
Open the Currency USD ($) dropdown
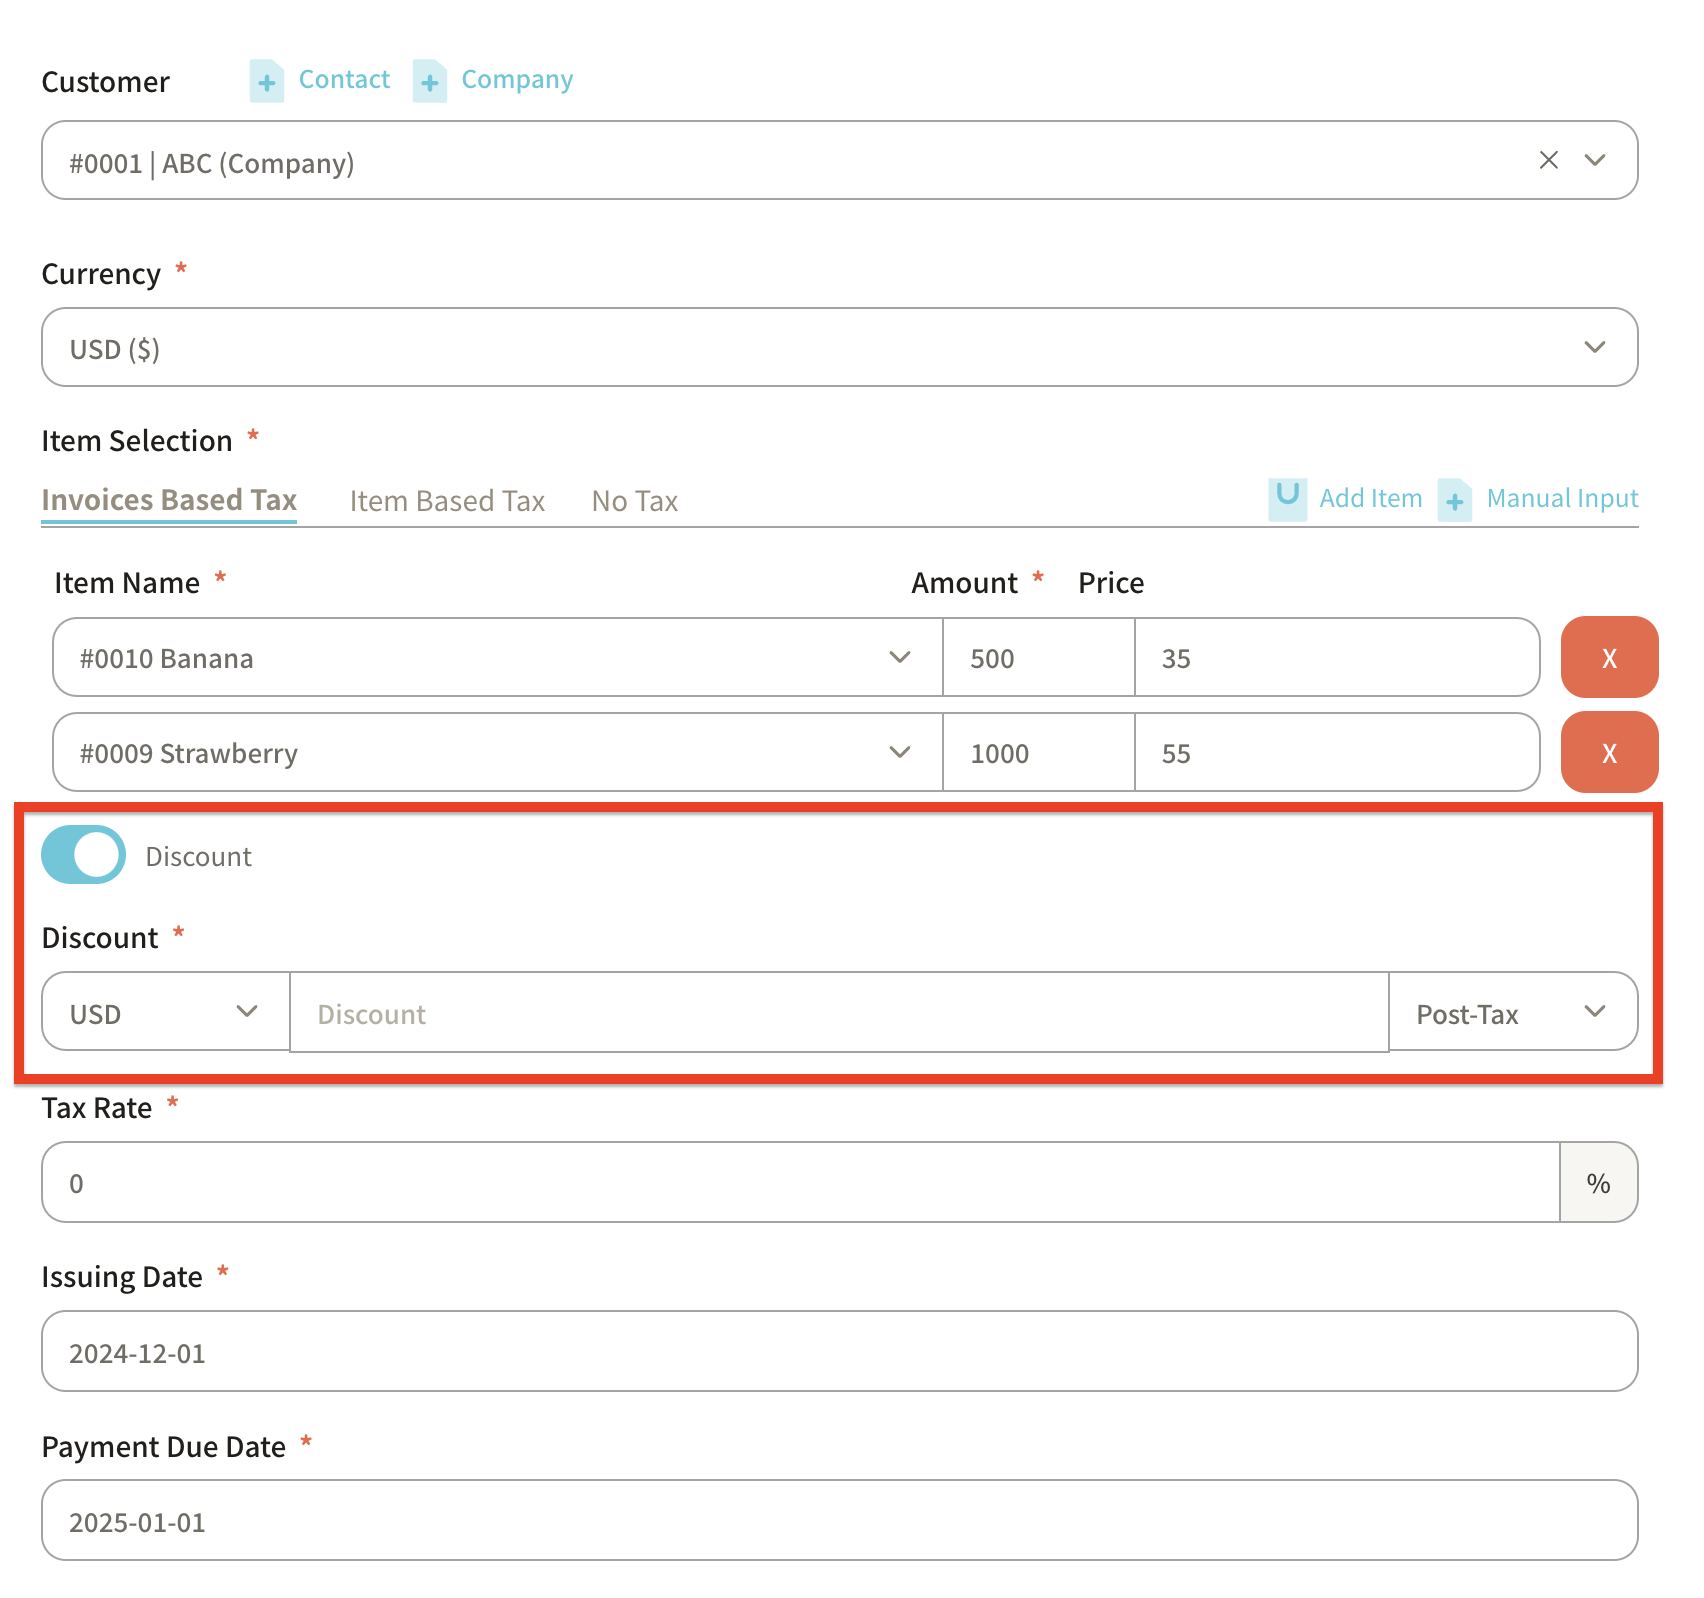1594,347
